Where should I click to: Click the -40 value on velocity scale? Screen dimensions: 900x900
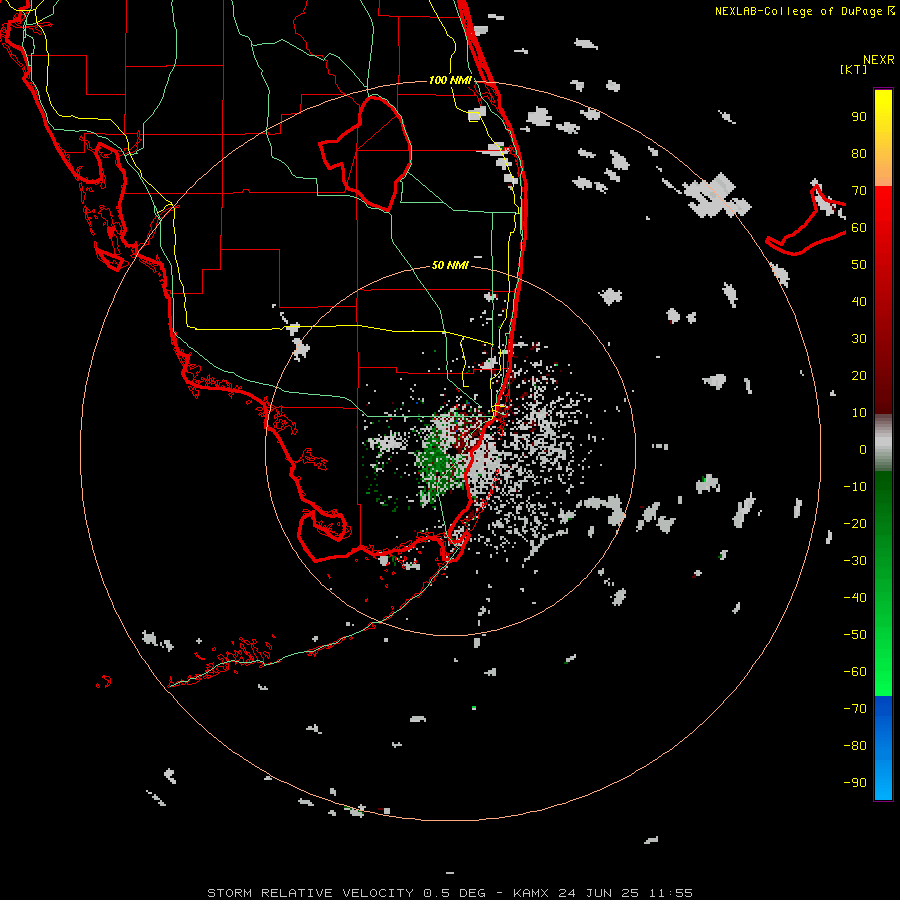(855, 598)
